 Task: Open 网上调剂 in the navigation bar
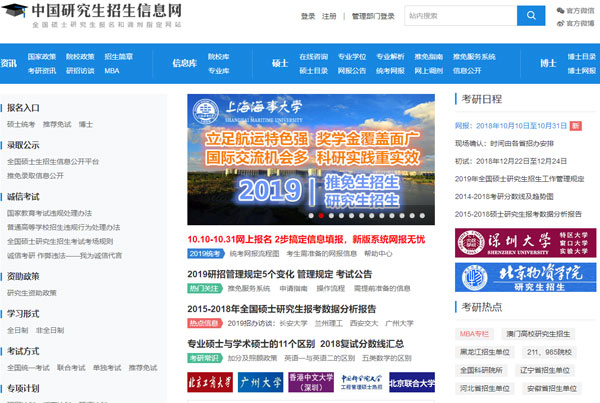click(429, 71)
